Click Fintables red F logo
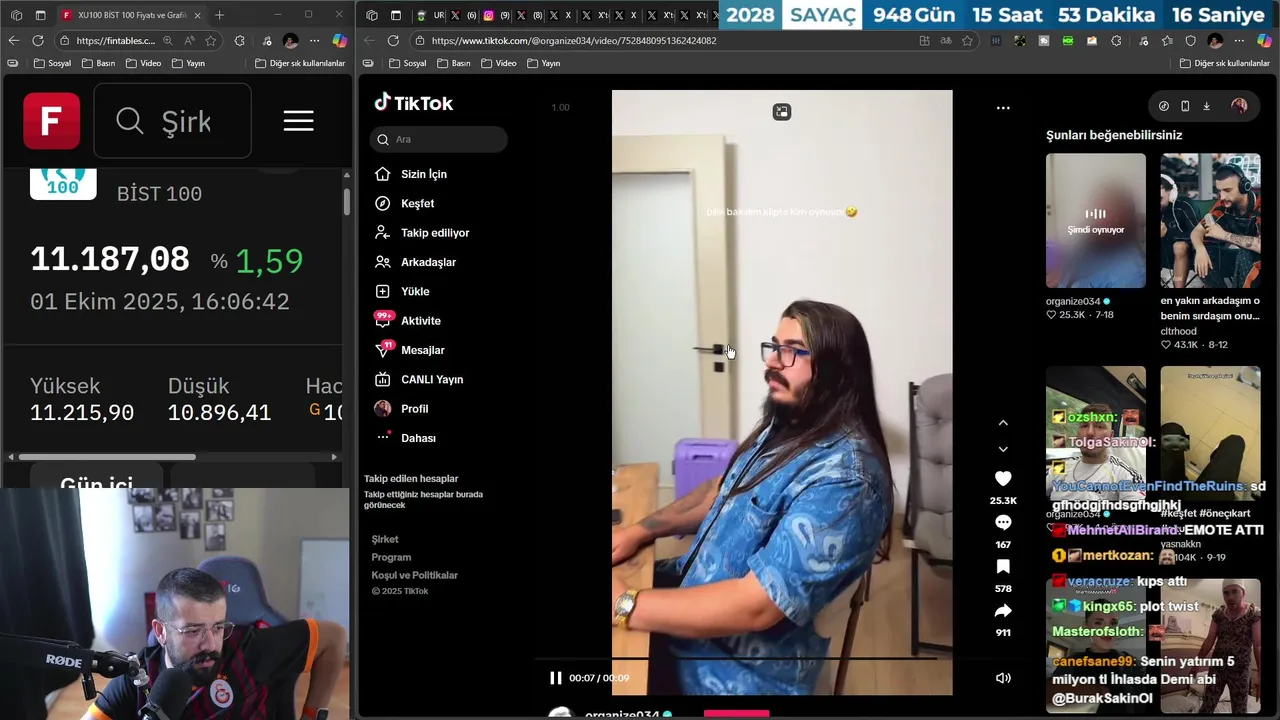 [x=52, y=121]
